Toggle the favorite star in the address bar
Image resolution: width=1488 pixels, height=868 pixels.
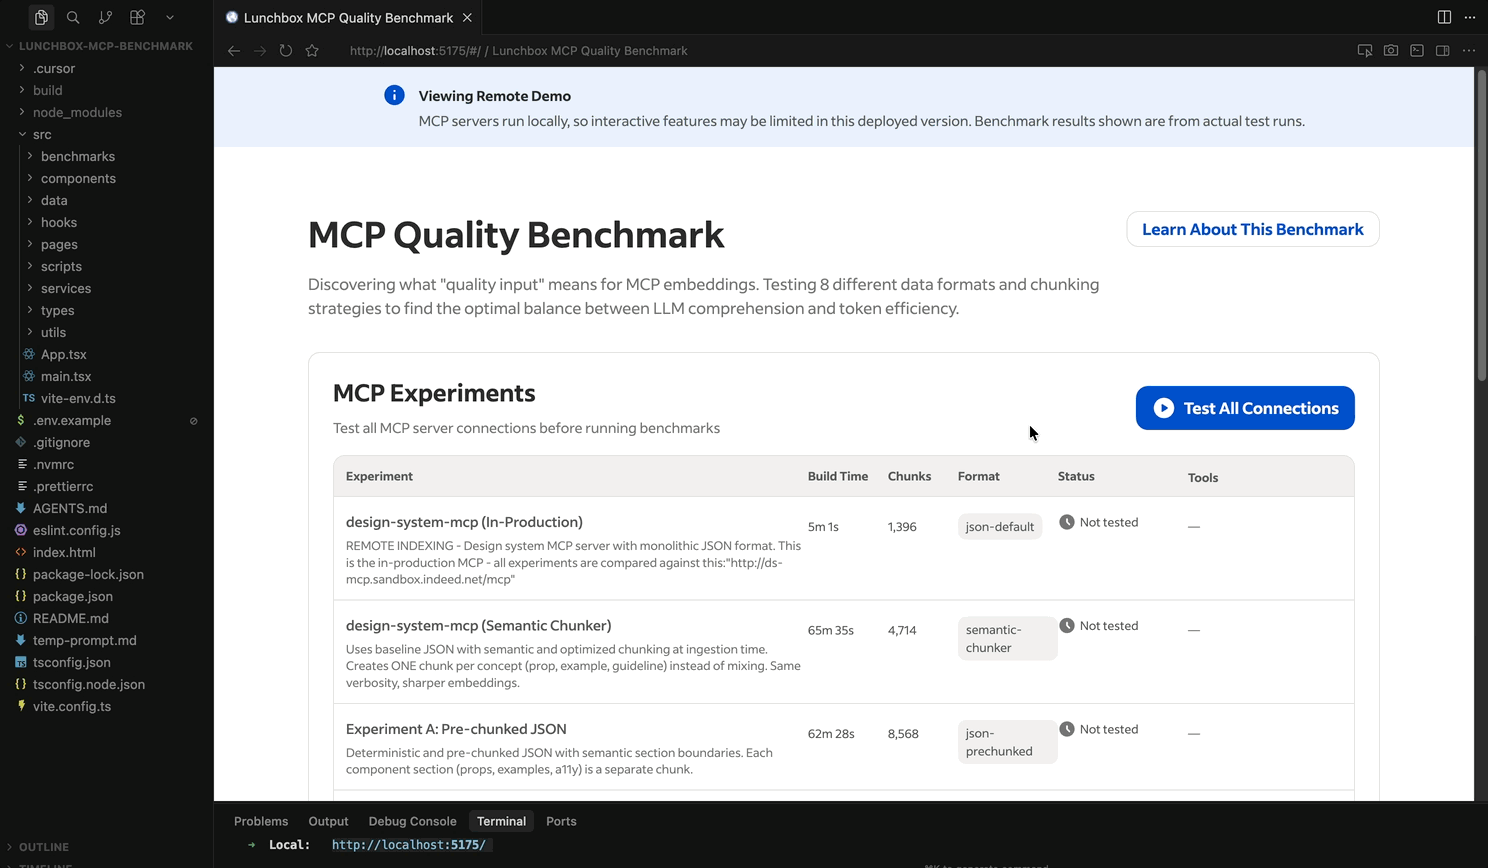(x=311, y=50)
